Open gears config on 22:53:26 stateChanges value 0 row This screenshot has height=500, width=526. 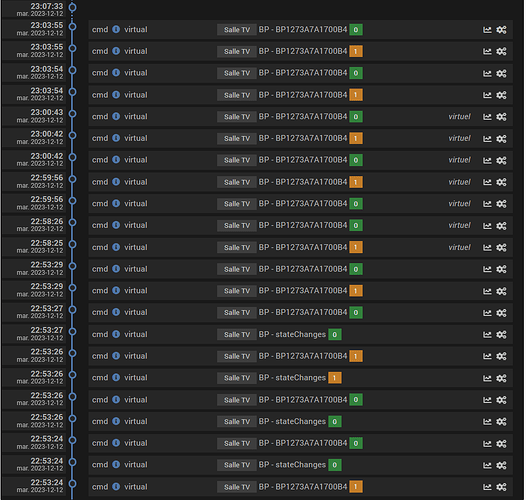point(502,422)
